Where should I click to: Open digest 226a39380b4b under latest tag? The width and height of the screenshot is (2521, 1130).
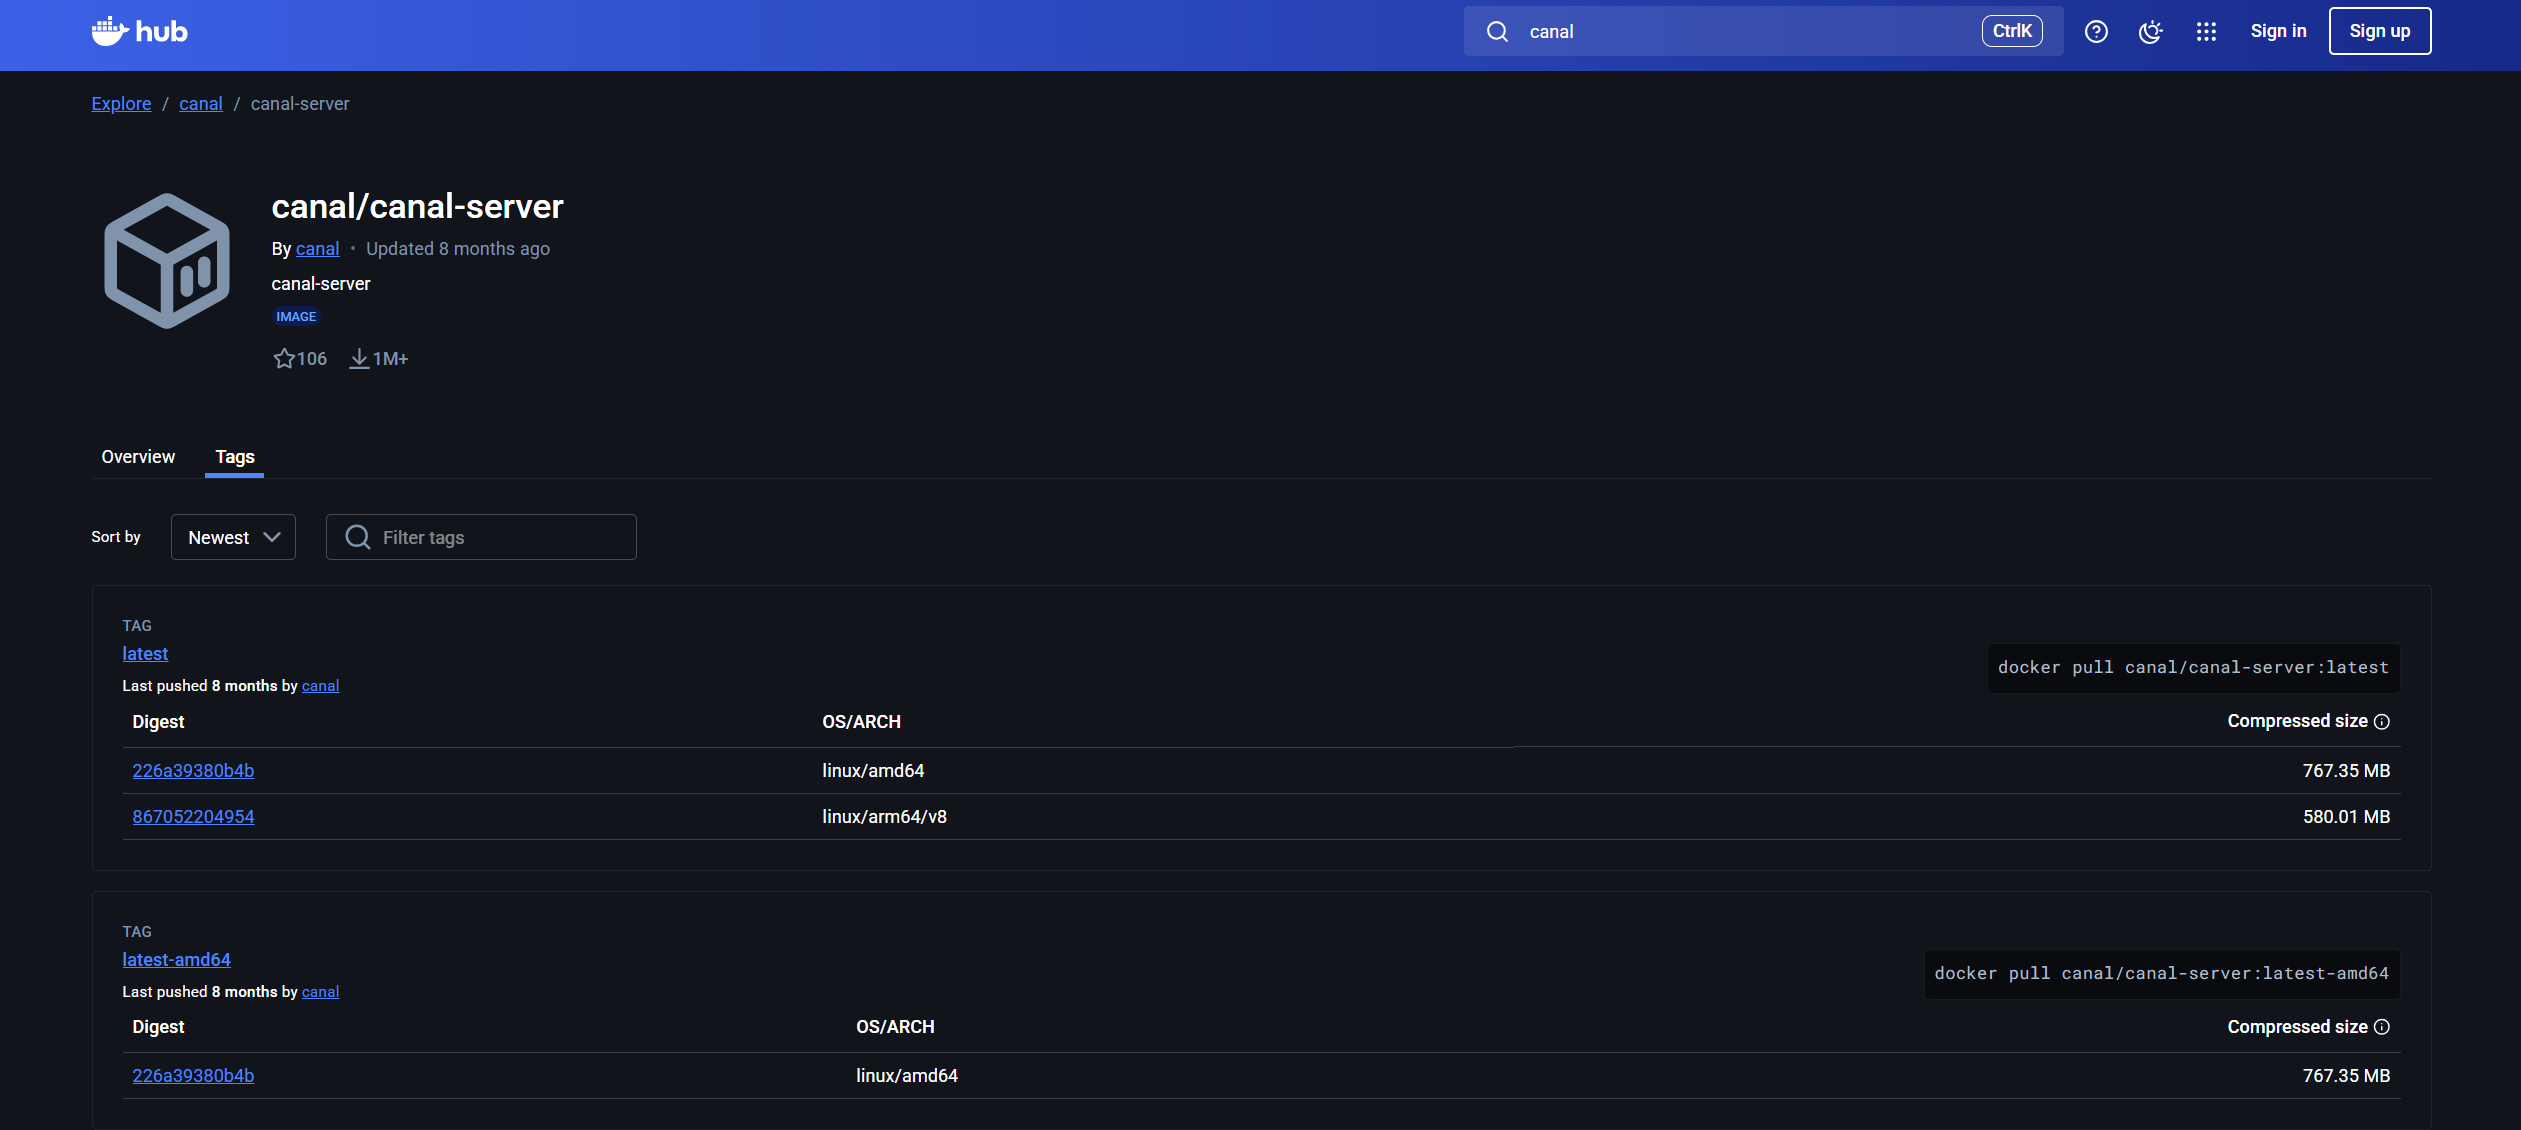click(193, 771)
